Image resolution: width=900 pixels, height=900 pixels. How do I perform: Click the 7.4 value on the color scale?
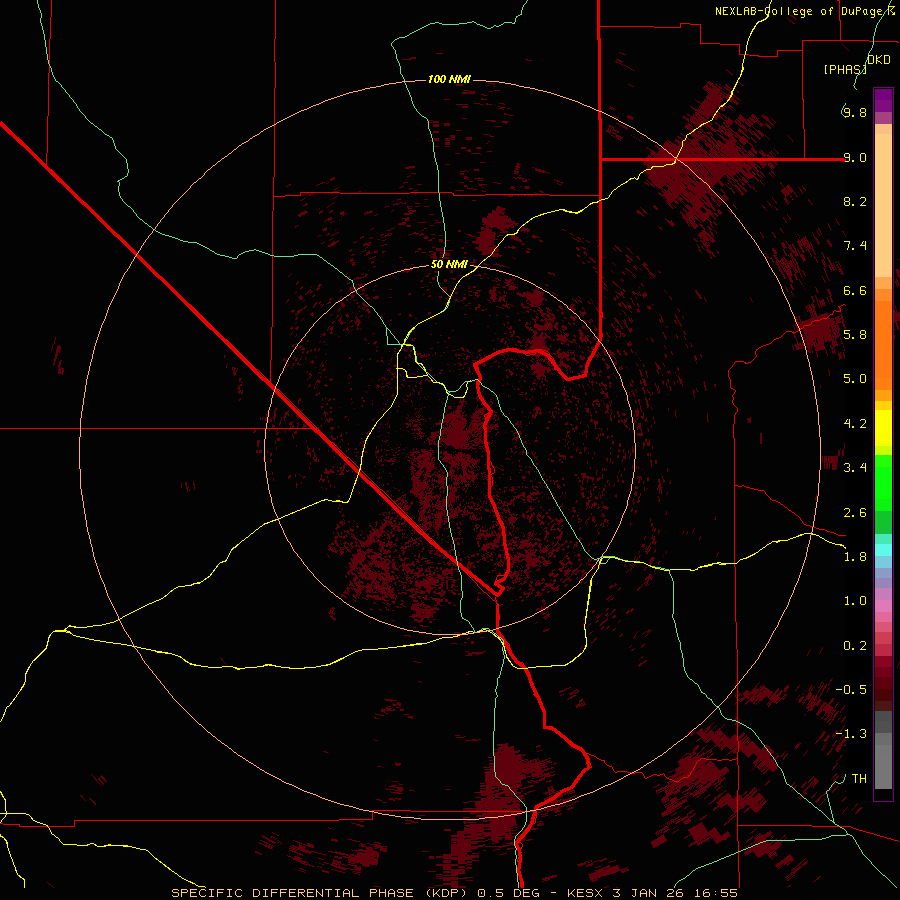pyautogui.click(x=855, y=246)
